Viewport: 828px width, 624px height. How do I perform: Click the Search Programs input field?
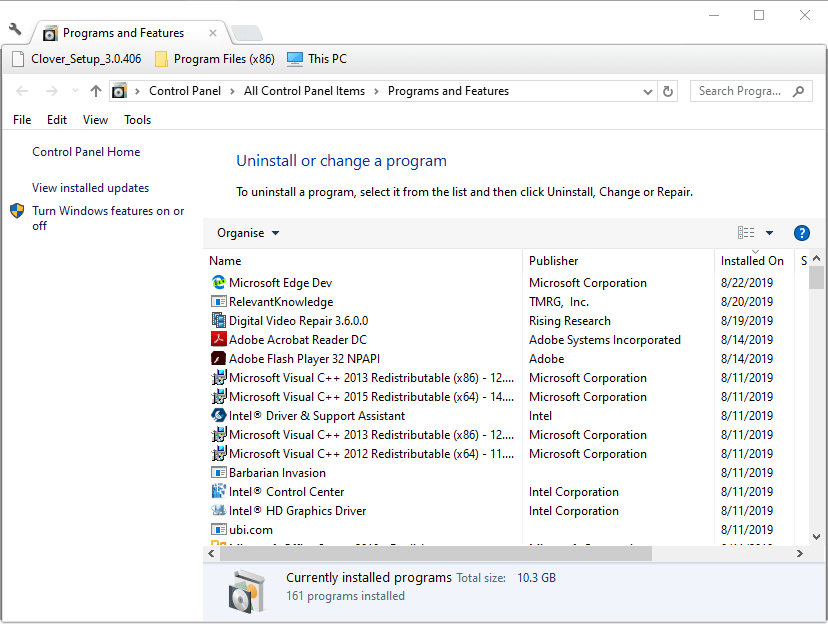pyautogui.click(x=740, y=91)
